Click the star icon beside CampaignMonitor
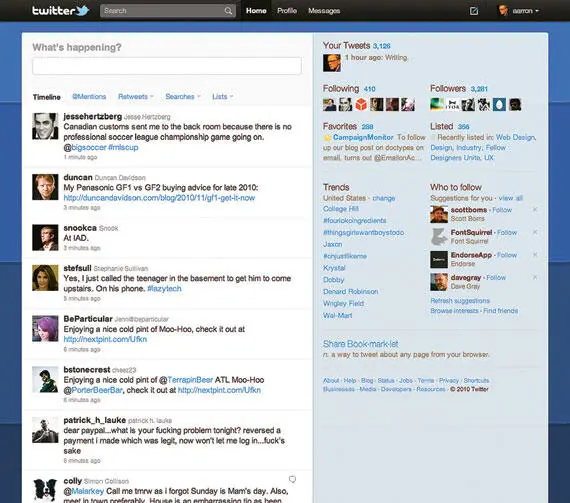 (327, 137)
